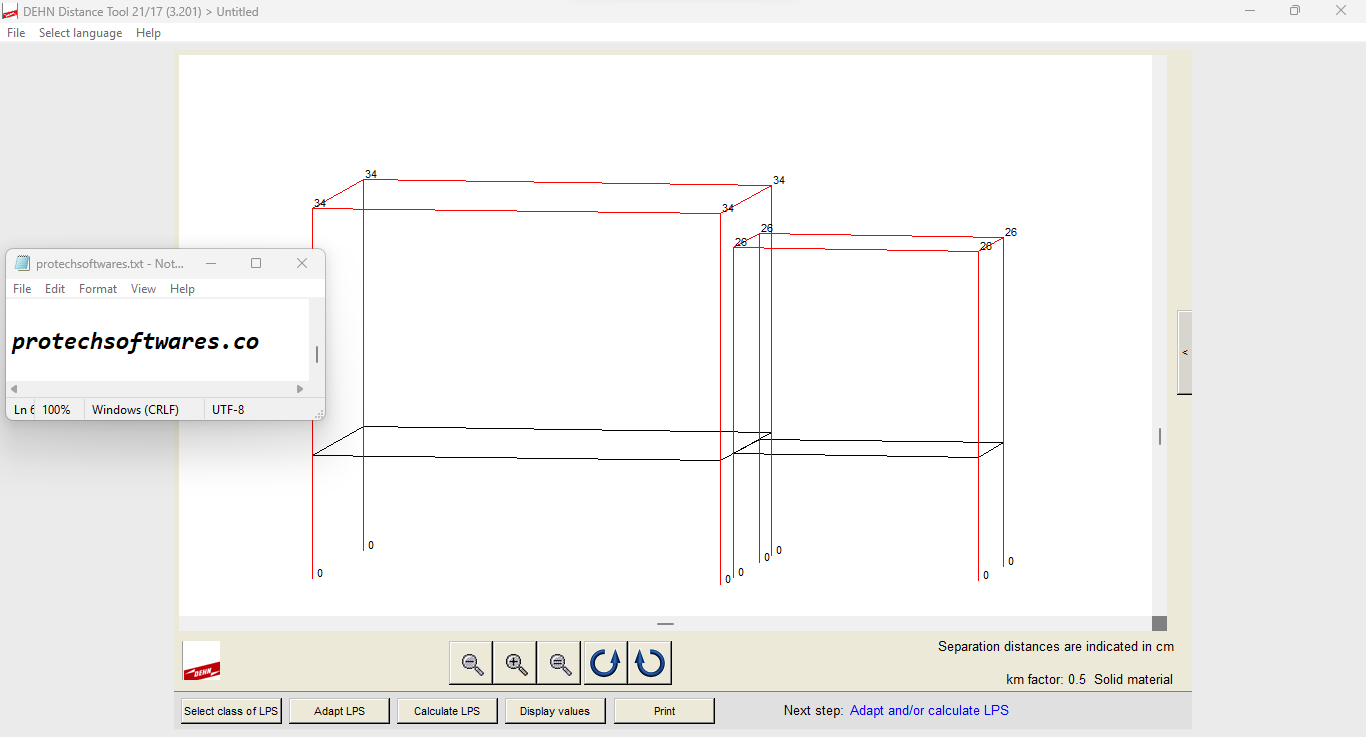This screenshot has width=1366, height=737.
Task: Click the Print button
Action: coord(664,711)
